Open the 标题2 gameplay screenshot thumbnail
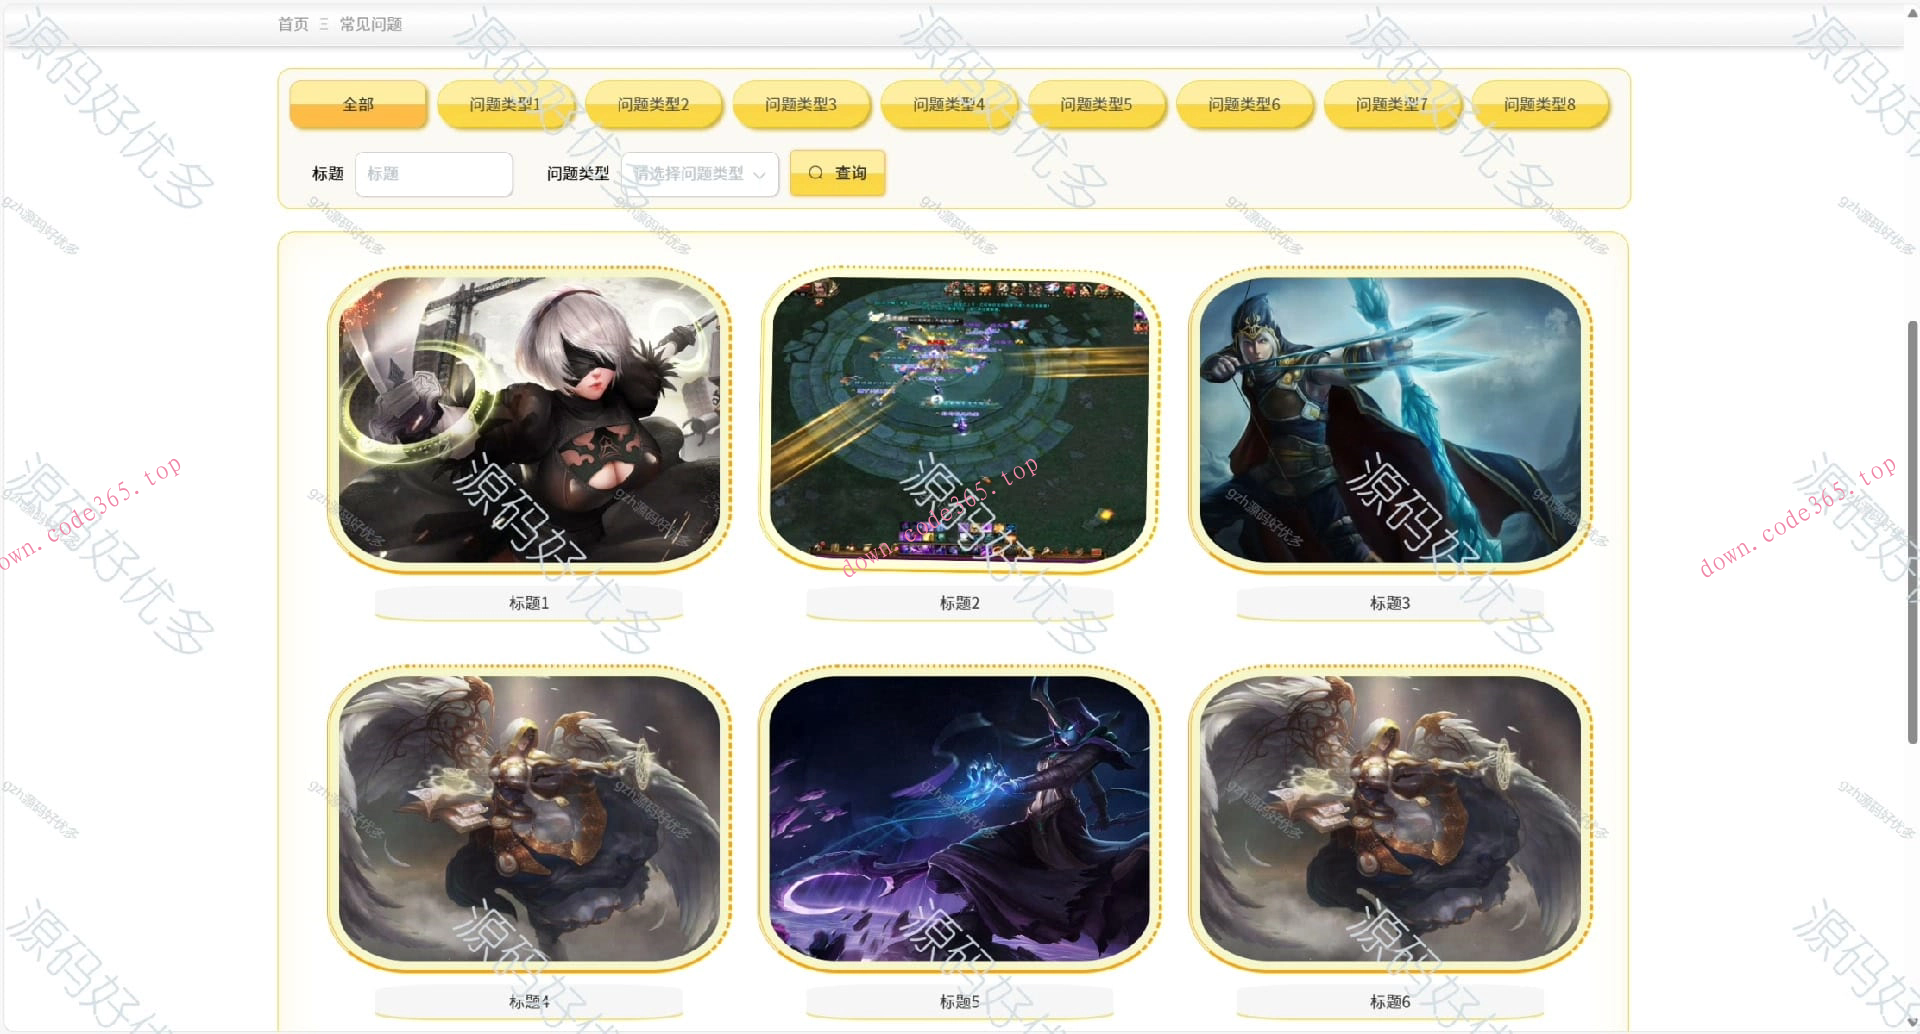Screen dimensions: 1920x1034 [x=960, y=420]
